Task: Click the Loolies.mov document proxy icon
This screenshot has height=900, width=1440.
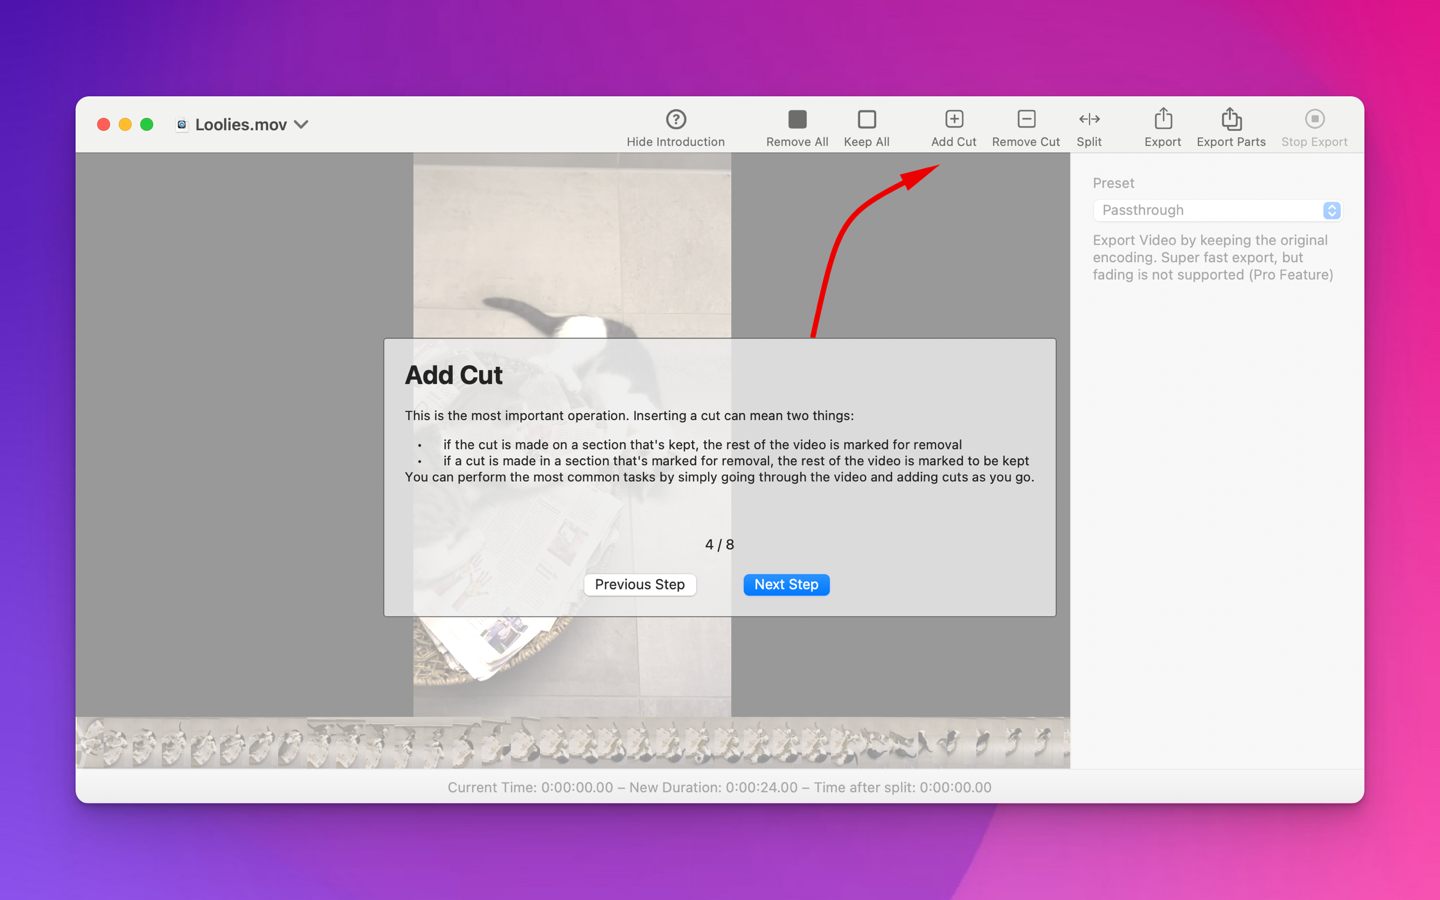Action: [181, 125]
